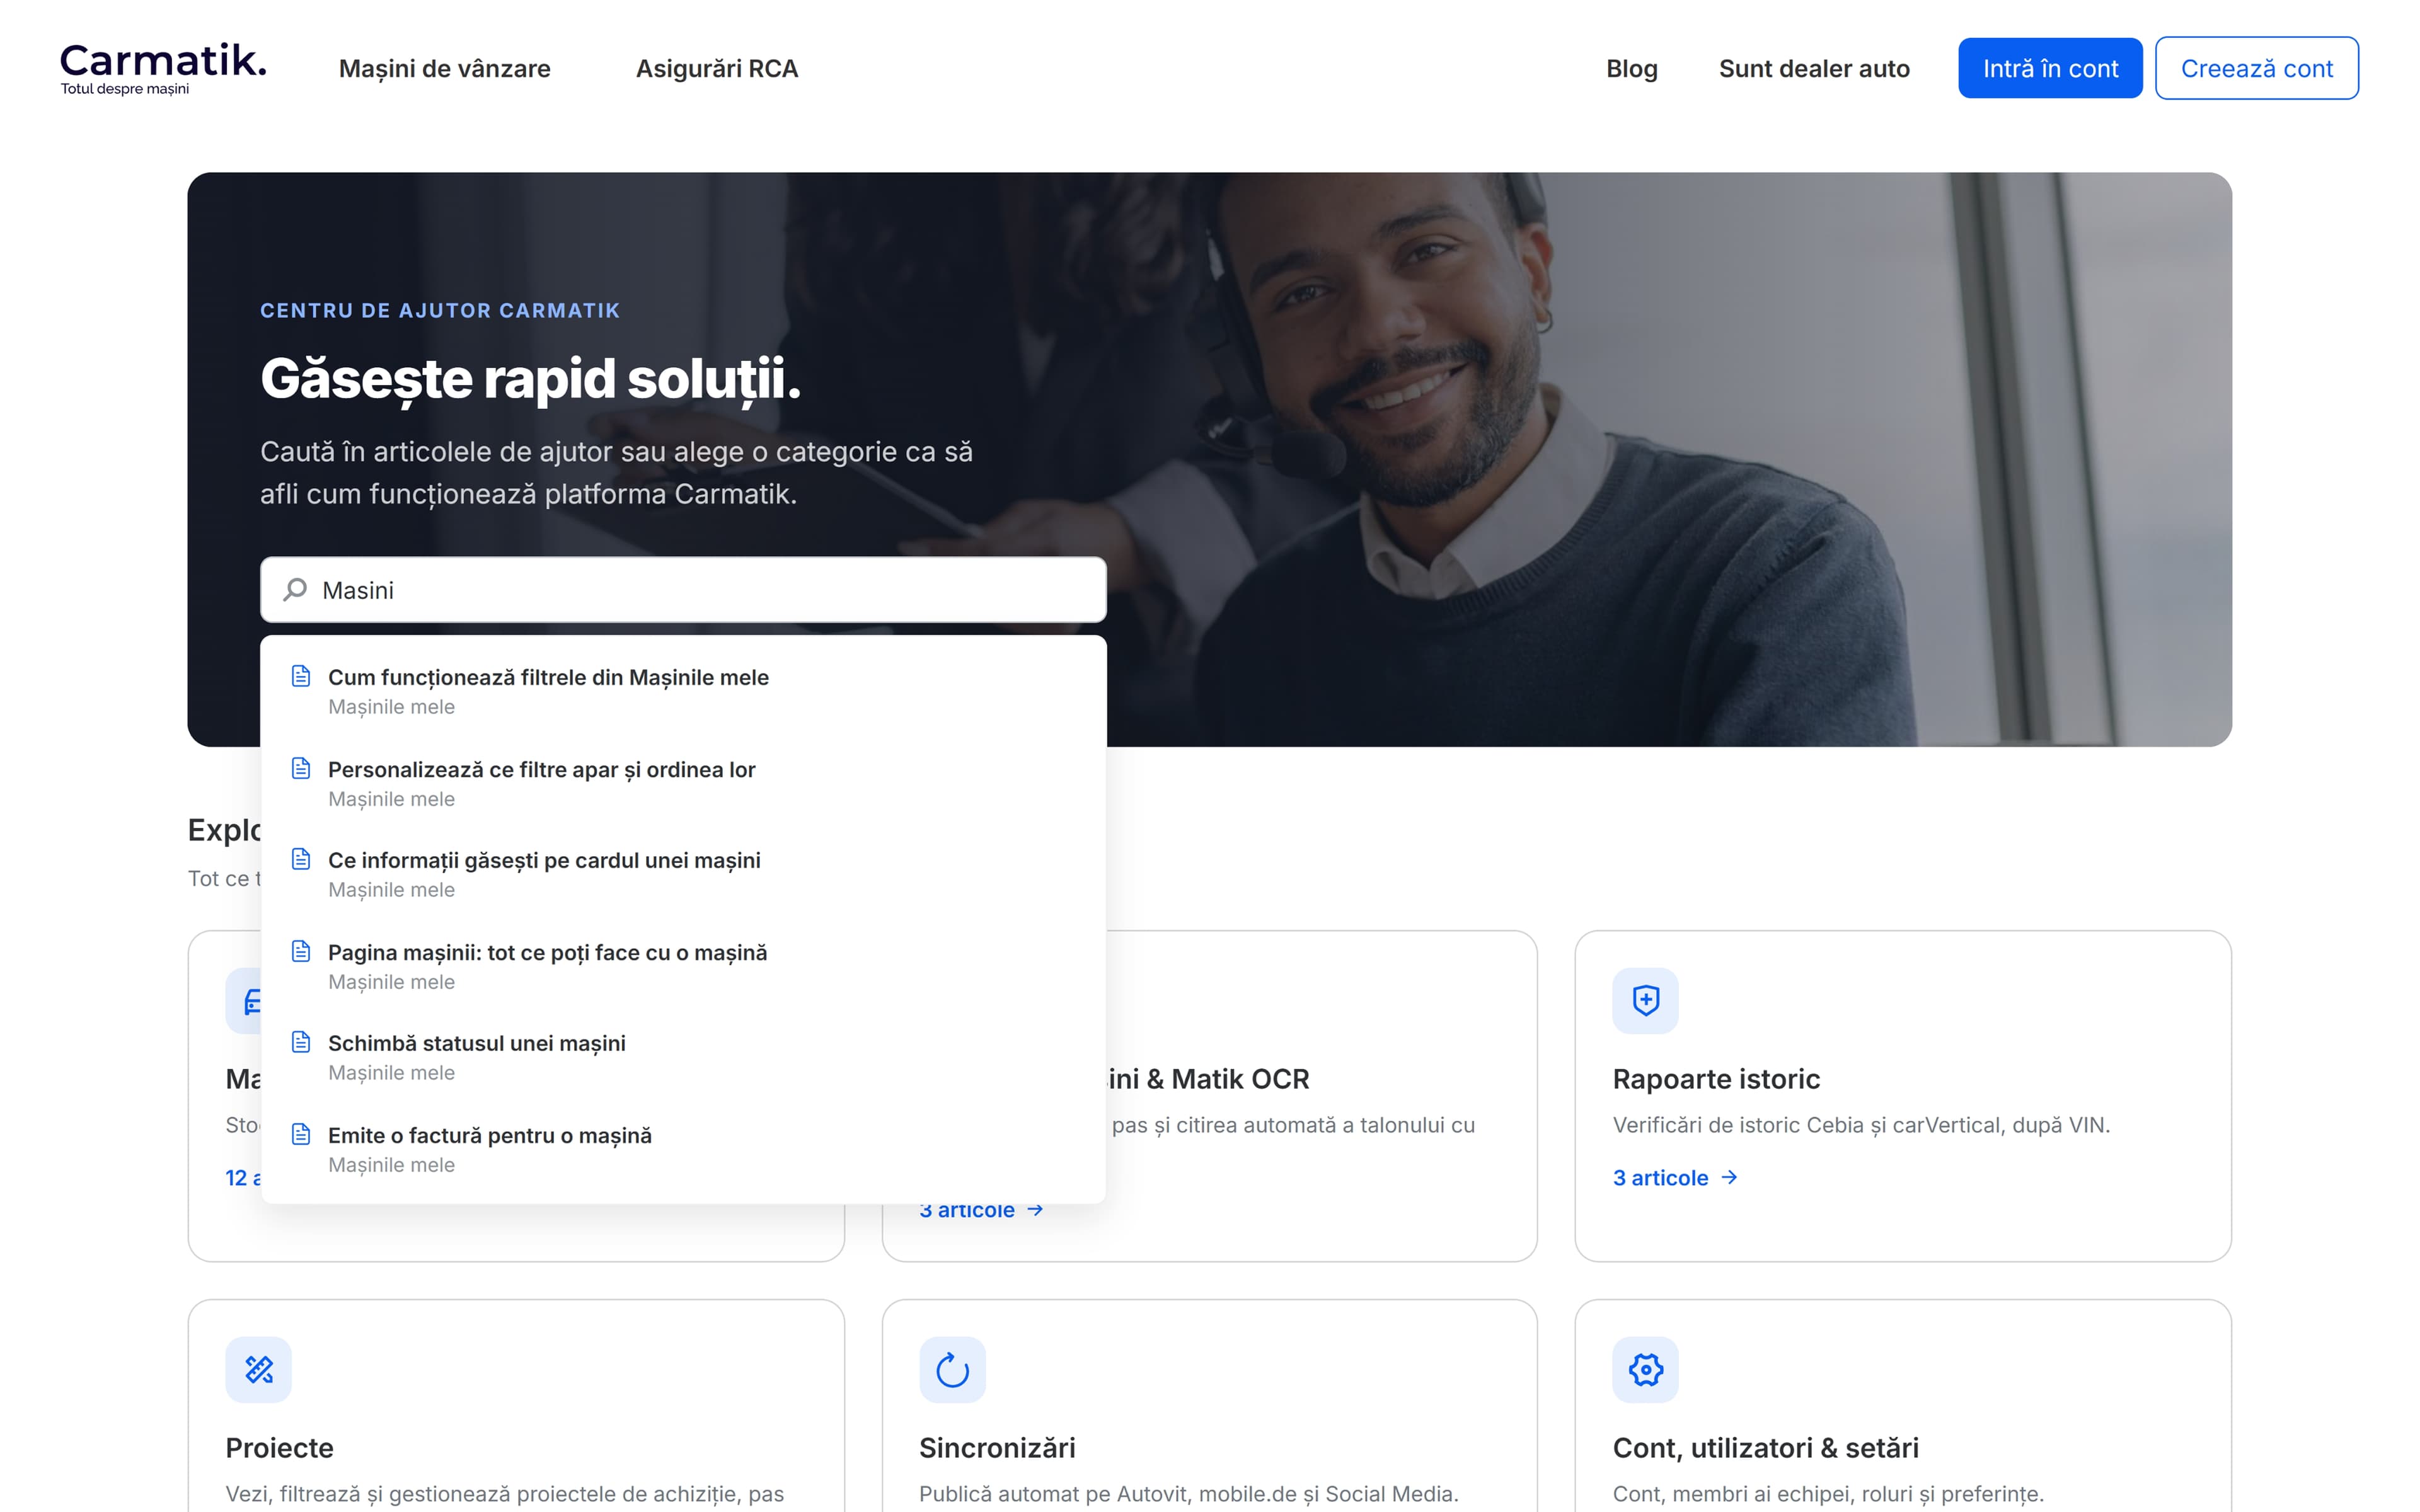Click the Intră în cont button
Viewport: 2420px width, 1512px height.
(2050, 68)
